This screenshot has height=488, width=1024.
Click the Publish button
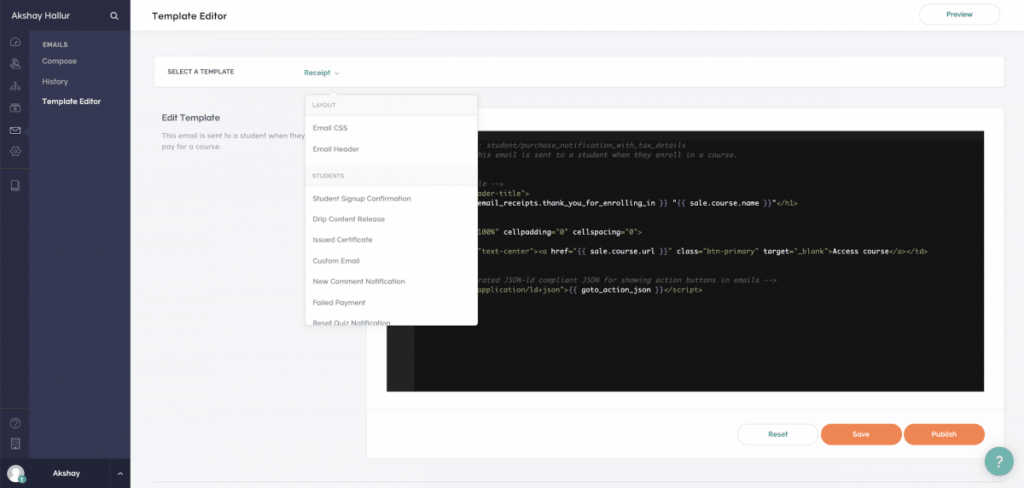point(944,434)
